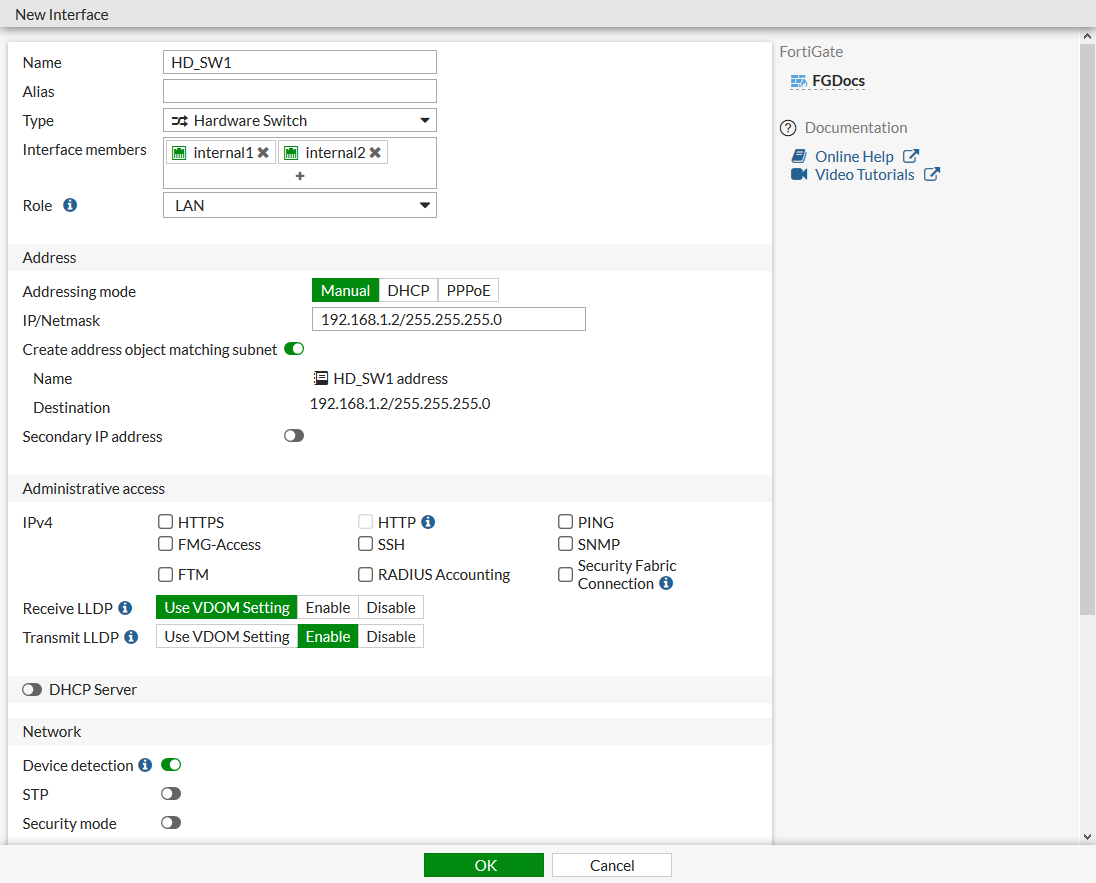Open the Video Tutorials link
Screen dimensions: 1096x883
tap(866, 174)
